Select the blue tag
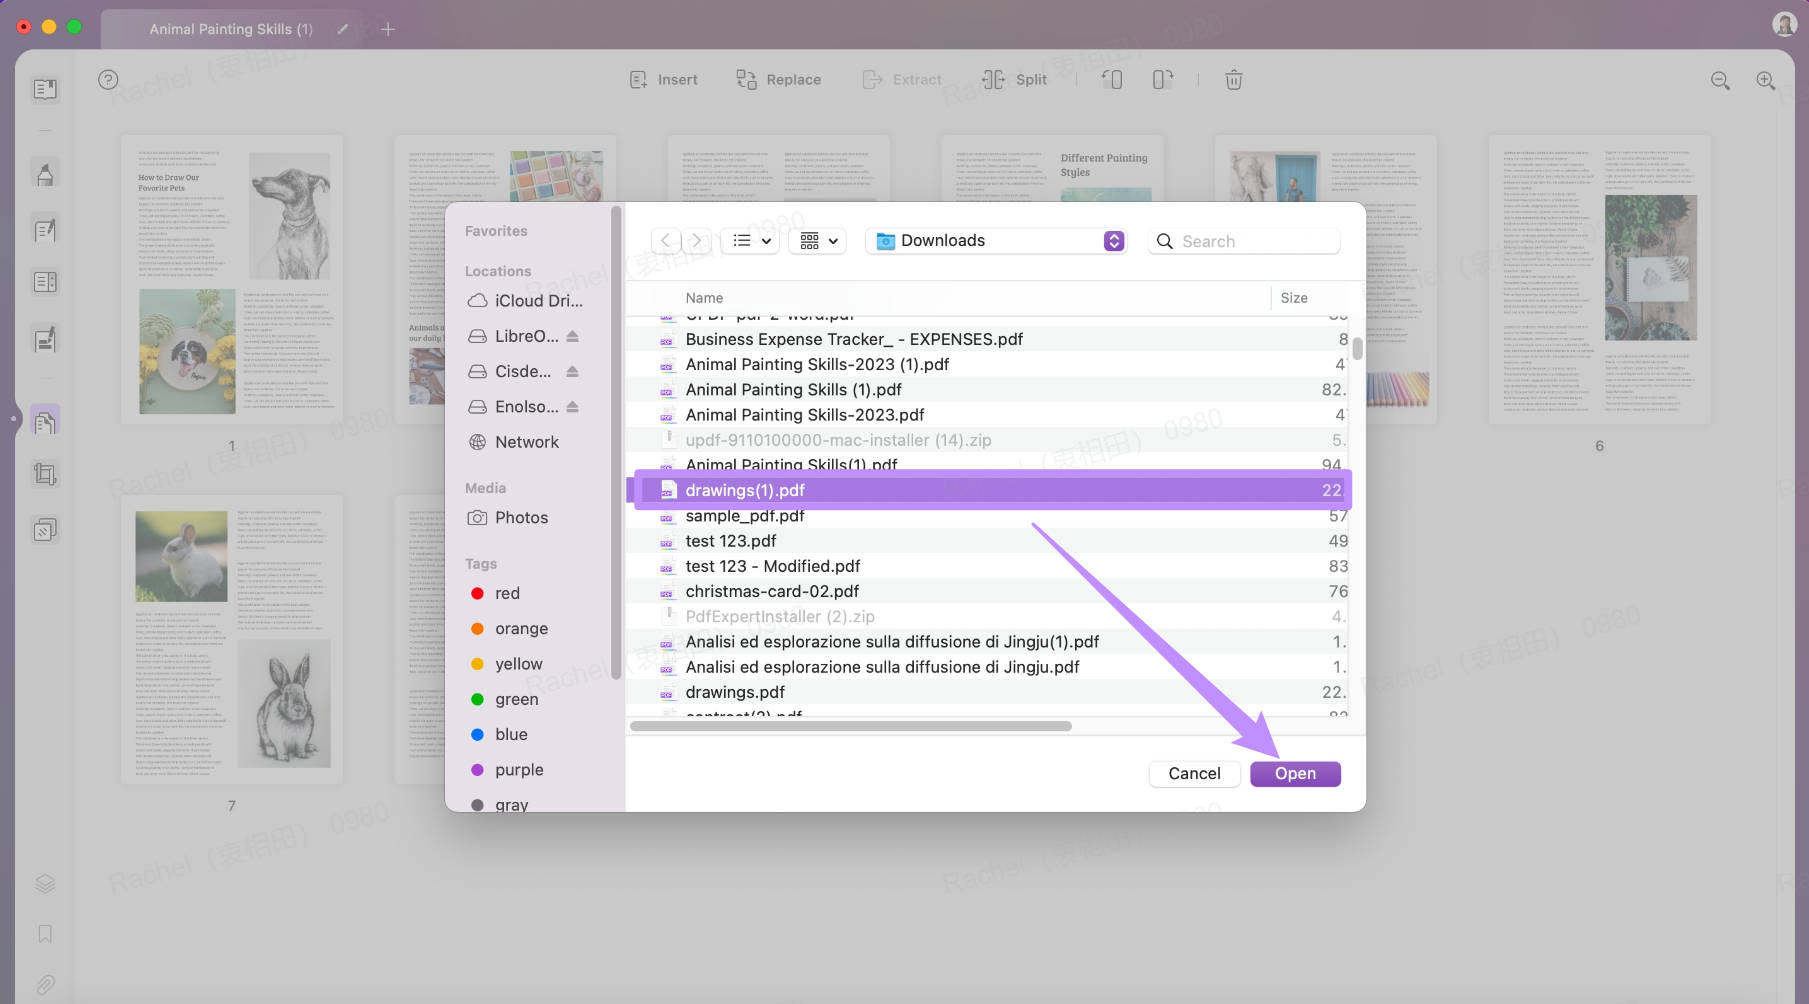1809x1004 pixels. 499,734
